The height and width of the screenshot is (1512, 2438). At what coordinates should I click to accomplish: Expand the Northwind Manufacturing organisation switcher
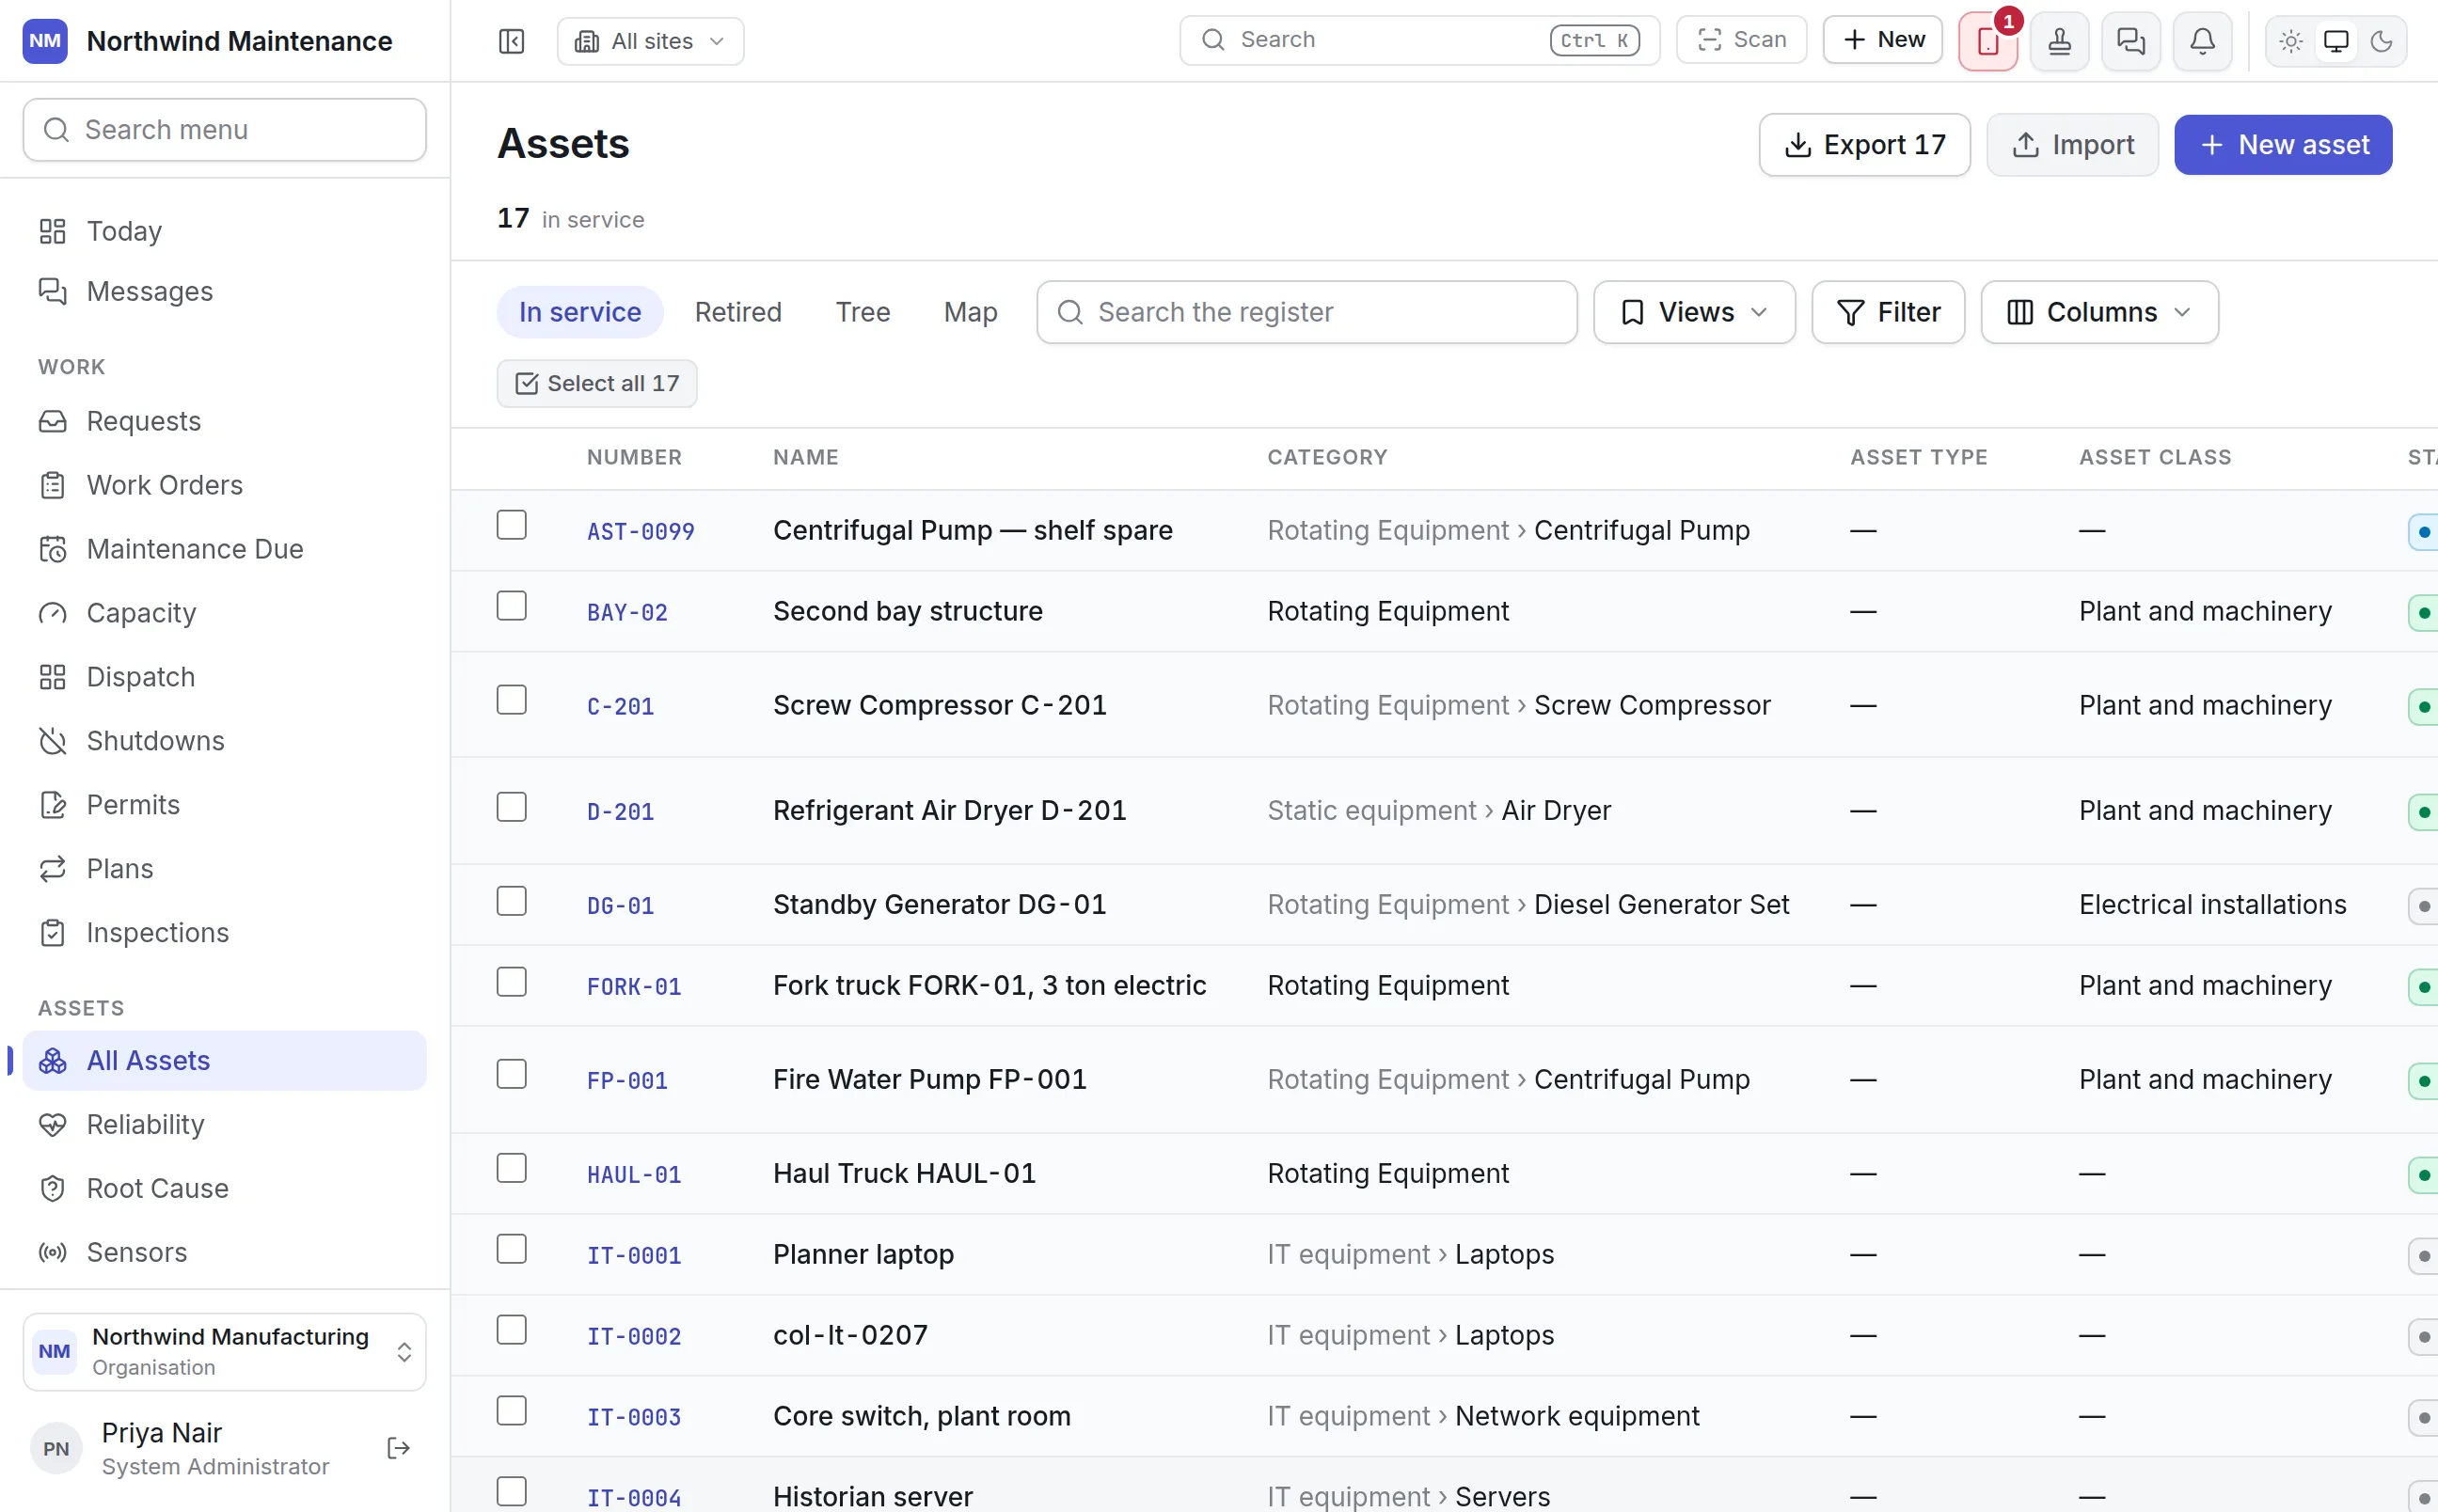click(224, 1352)
